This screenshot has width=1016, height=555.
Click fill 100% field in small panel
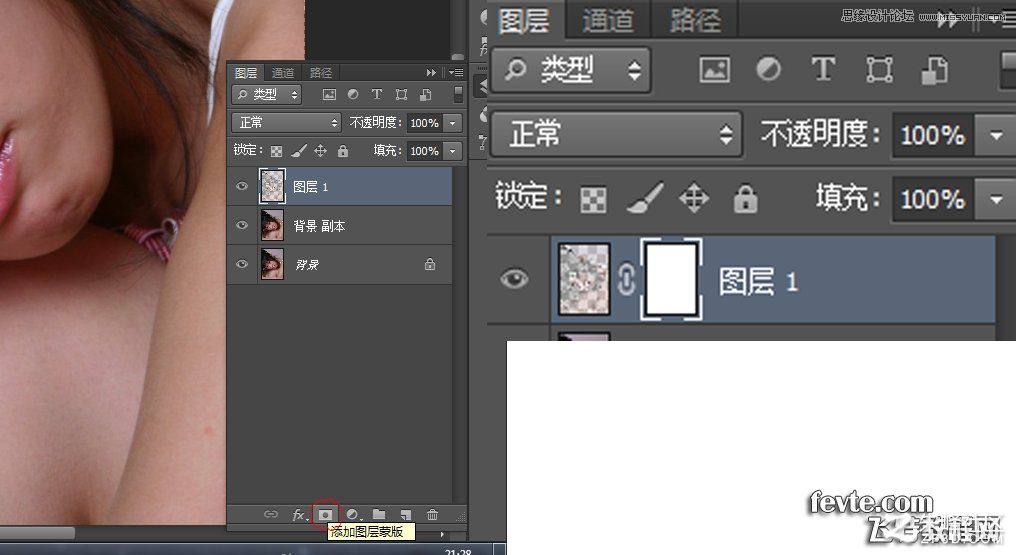424,151
